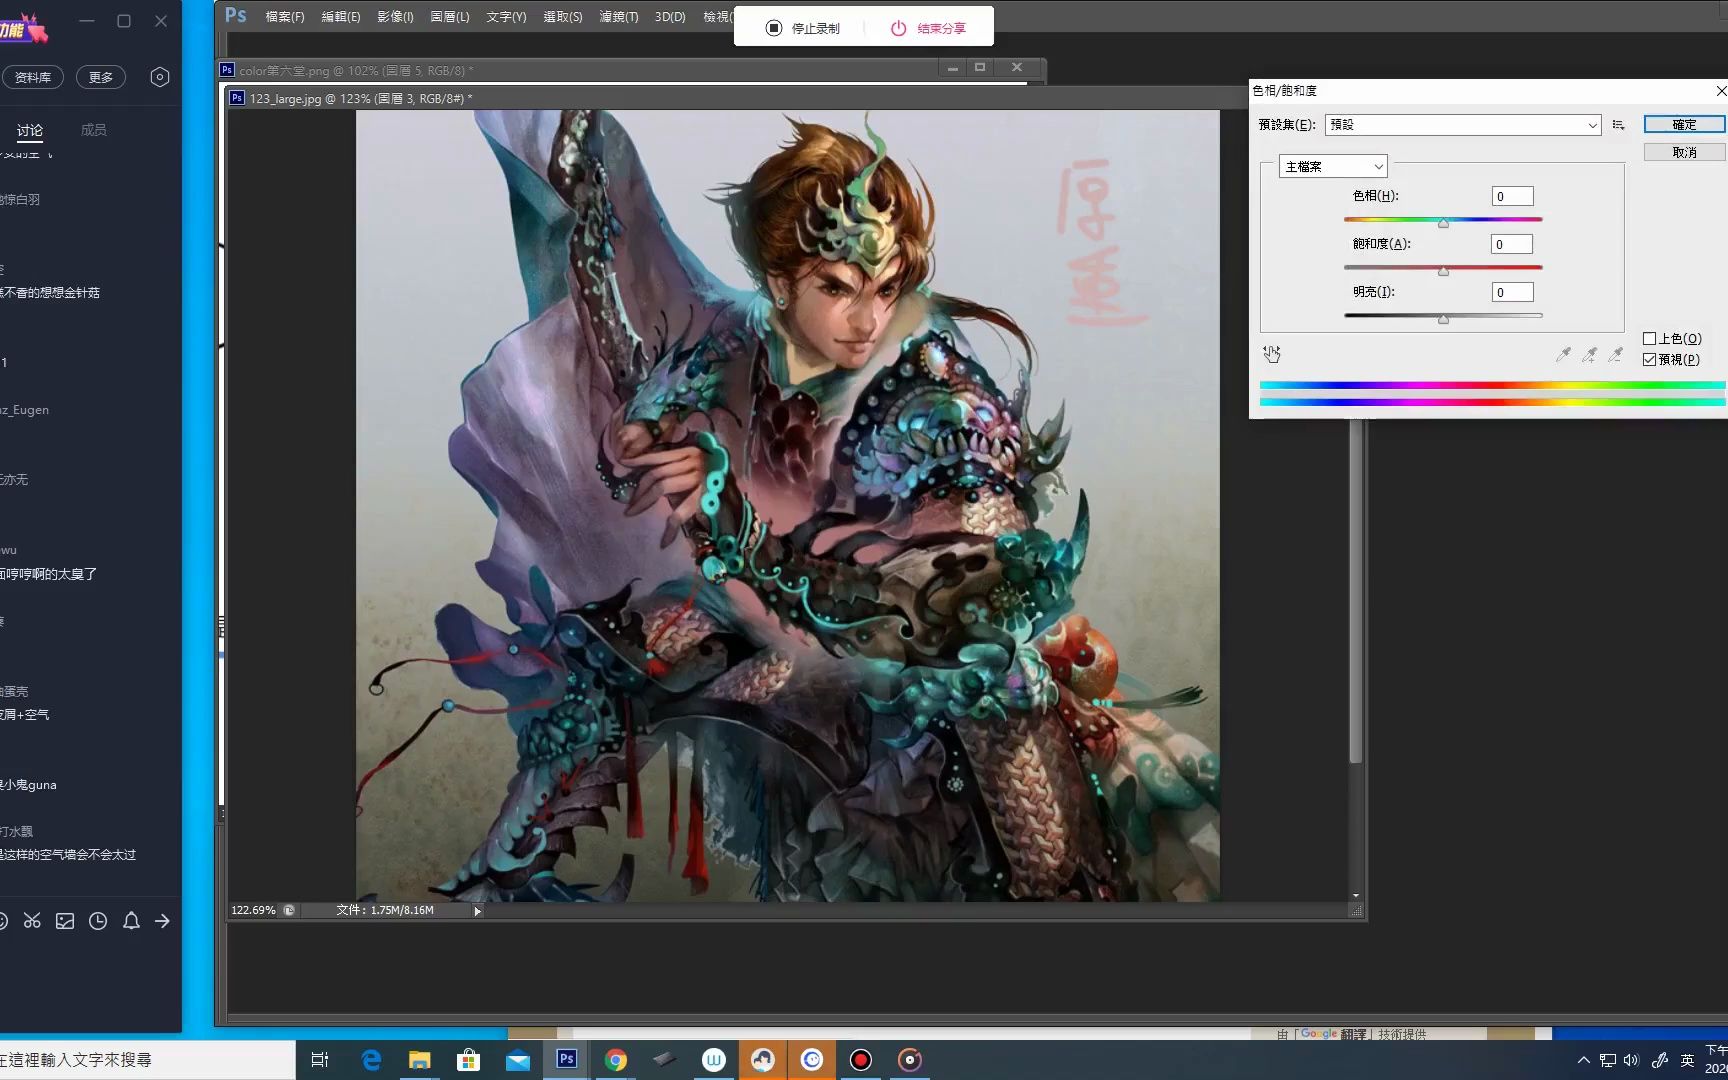1728x1080 pixels.
Task: Open File Explorer from the taskbar
Action: (x=419, y=1060)
